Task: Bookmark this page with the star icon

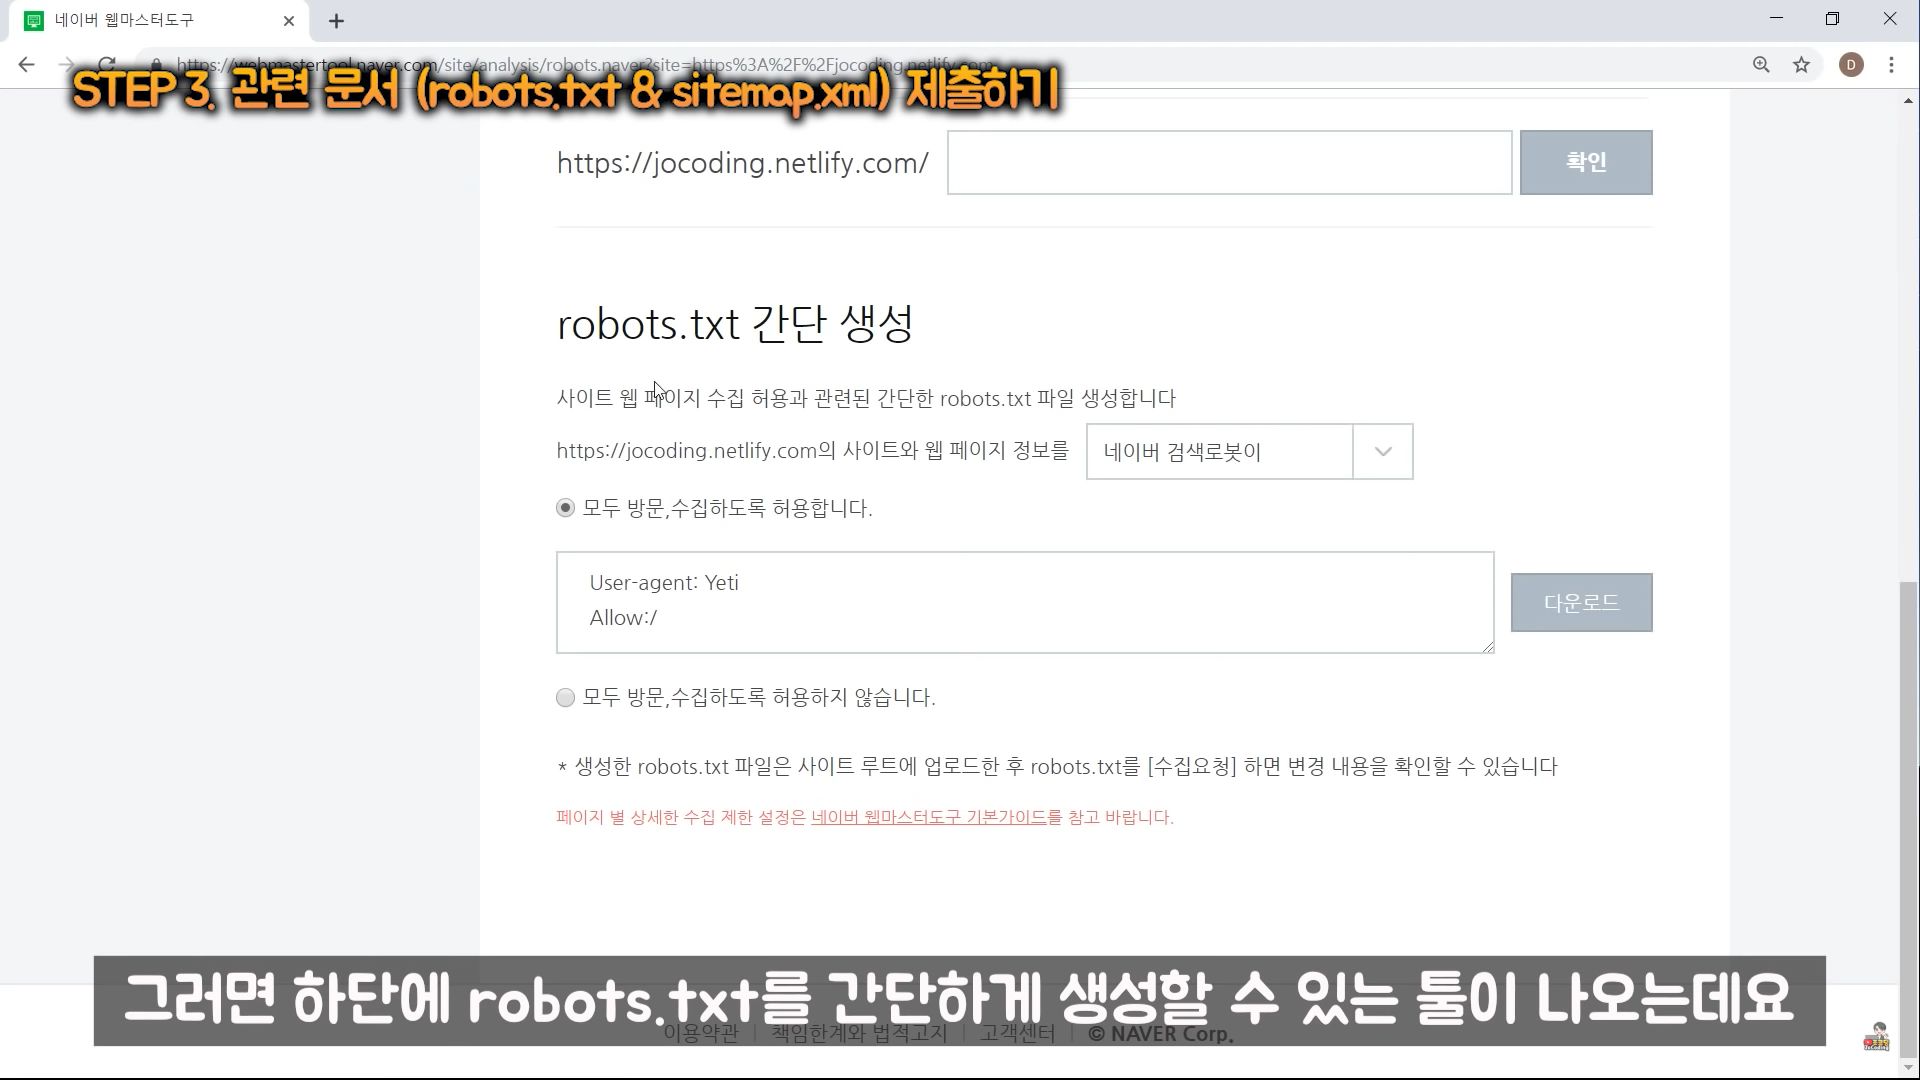Action: [1801, 65]
